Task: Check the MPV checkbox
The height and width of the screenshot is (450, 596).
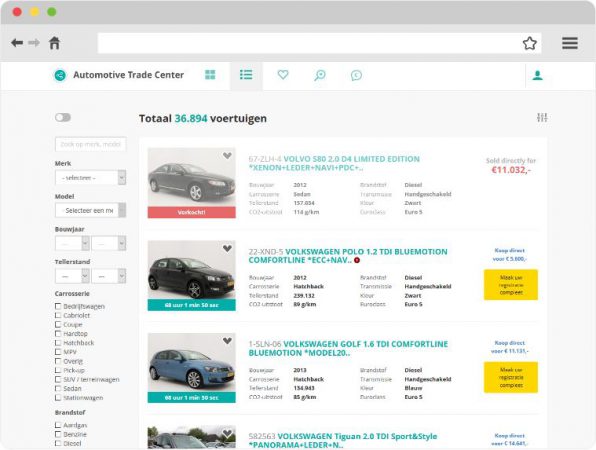Action: point(58,352)
